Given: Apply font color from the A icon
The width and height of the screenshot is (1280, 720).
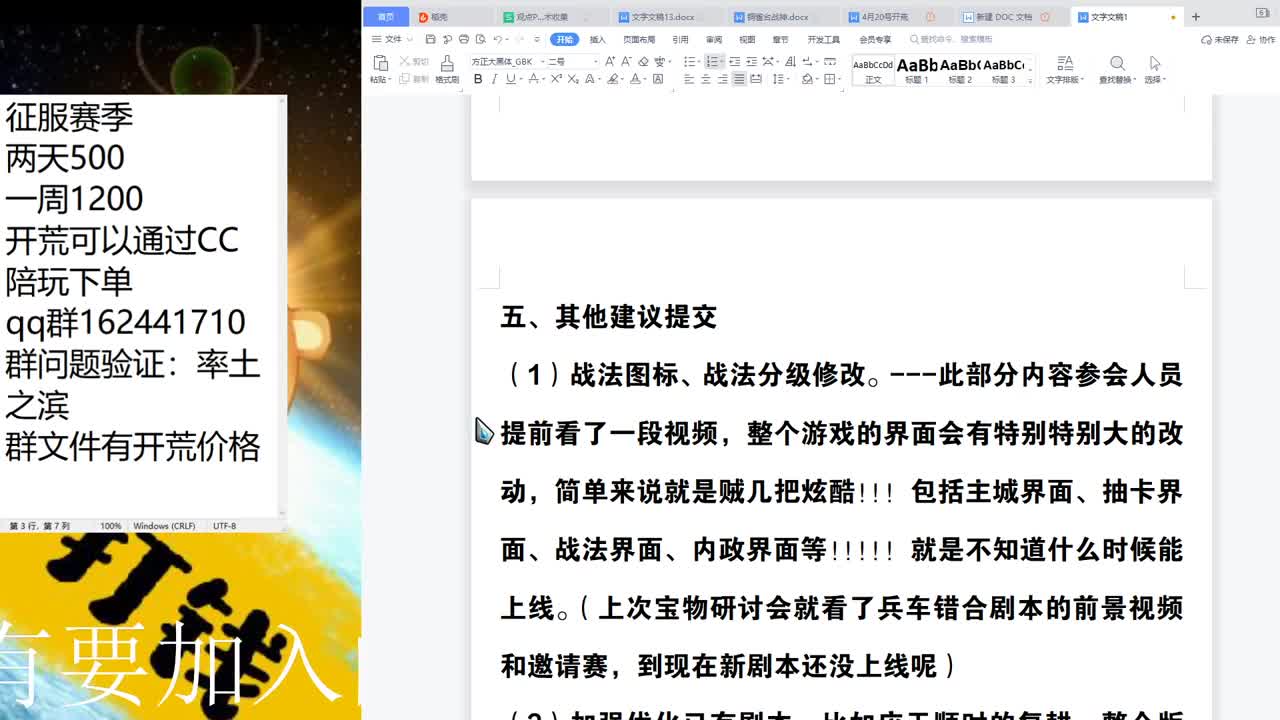Looking at the screenshot, I should point(635,79).
